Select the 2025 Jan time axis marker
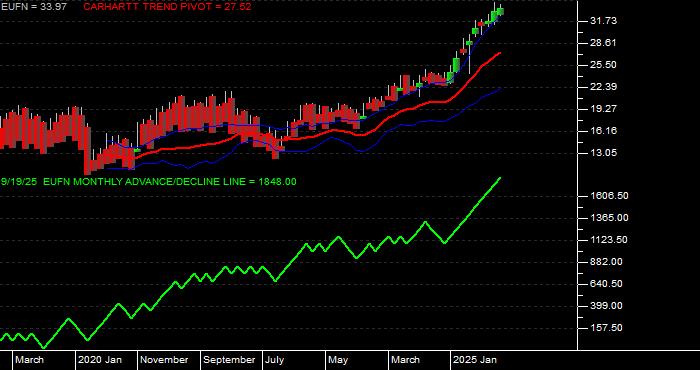Image resolution: width=700 pixels, height=370 pixels. (475, 360)
